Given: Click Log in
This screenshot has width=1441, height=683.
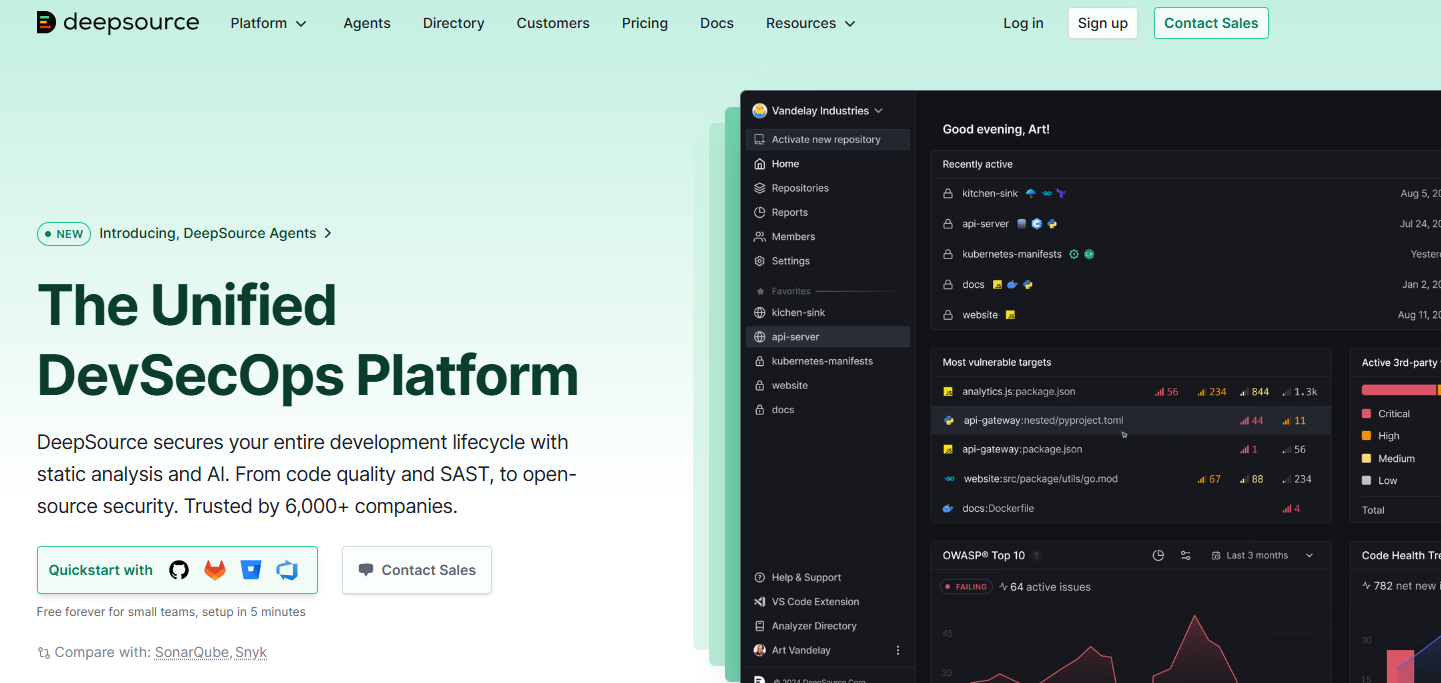Looking at the screenshot, I should [1023, 23].
